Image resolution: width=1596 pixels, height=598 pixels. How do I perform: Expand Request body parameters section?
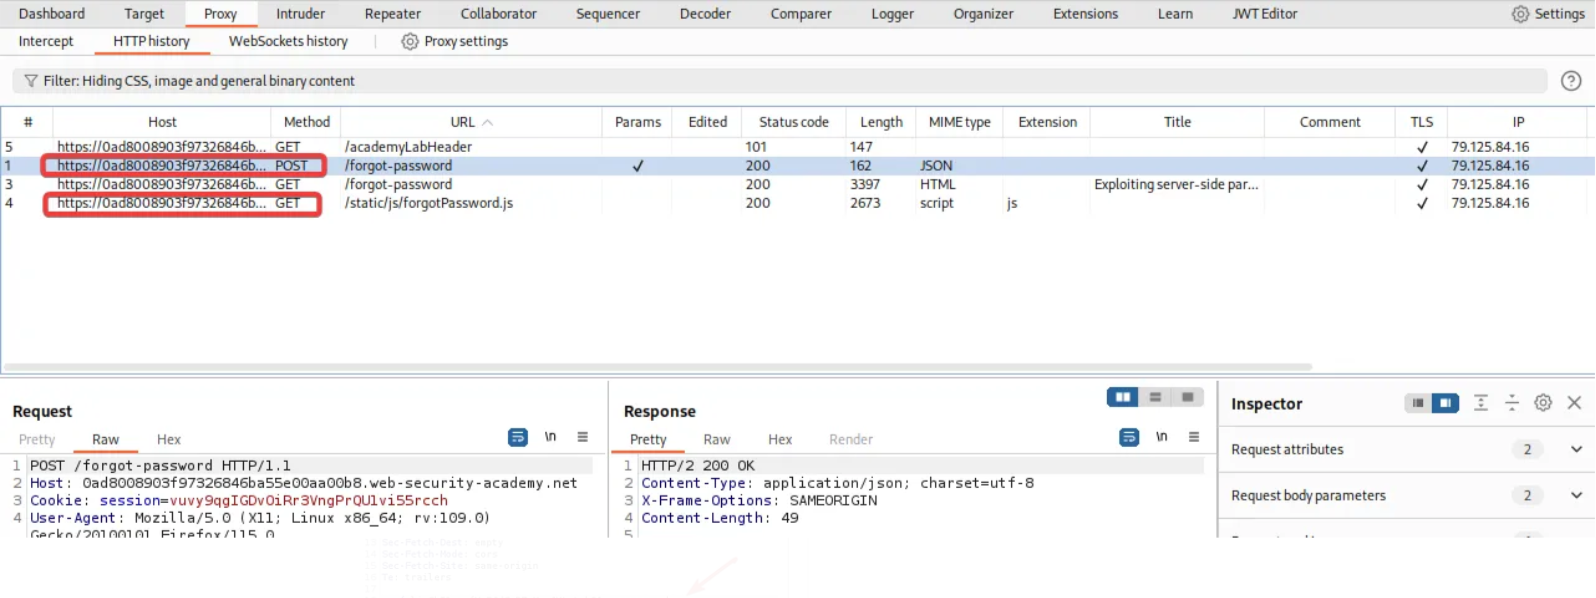click(x=1576, y=496)
